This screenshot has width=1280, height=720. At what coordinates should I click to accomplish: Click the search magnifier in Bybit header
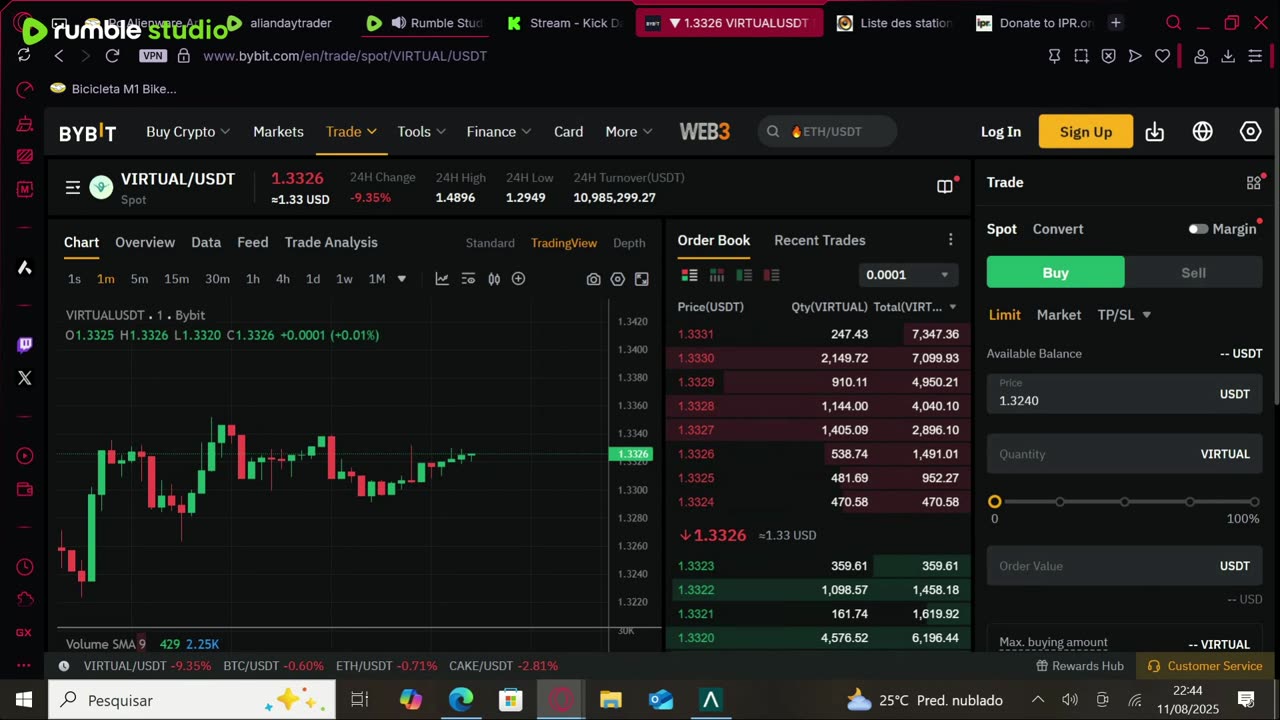coord(773,132)
